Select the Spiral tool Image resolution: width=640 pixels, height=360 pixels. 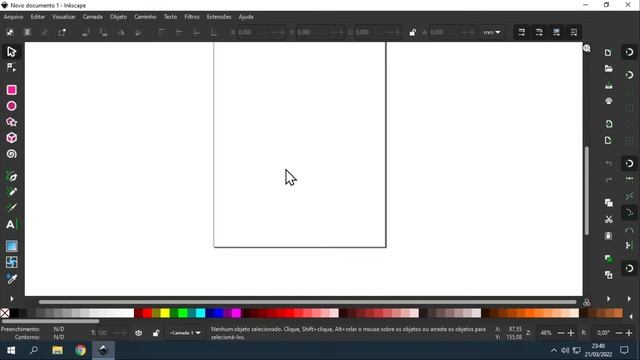point(11,154)
